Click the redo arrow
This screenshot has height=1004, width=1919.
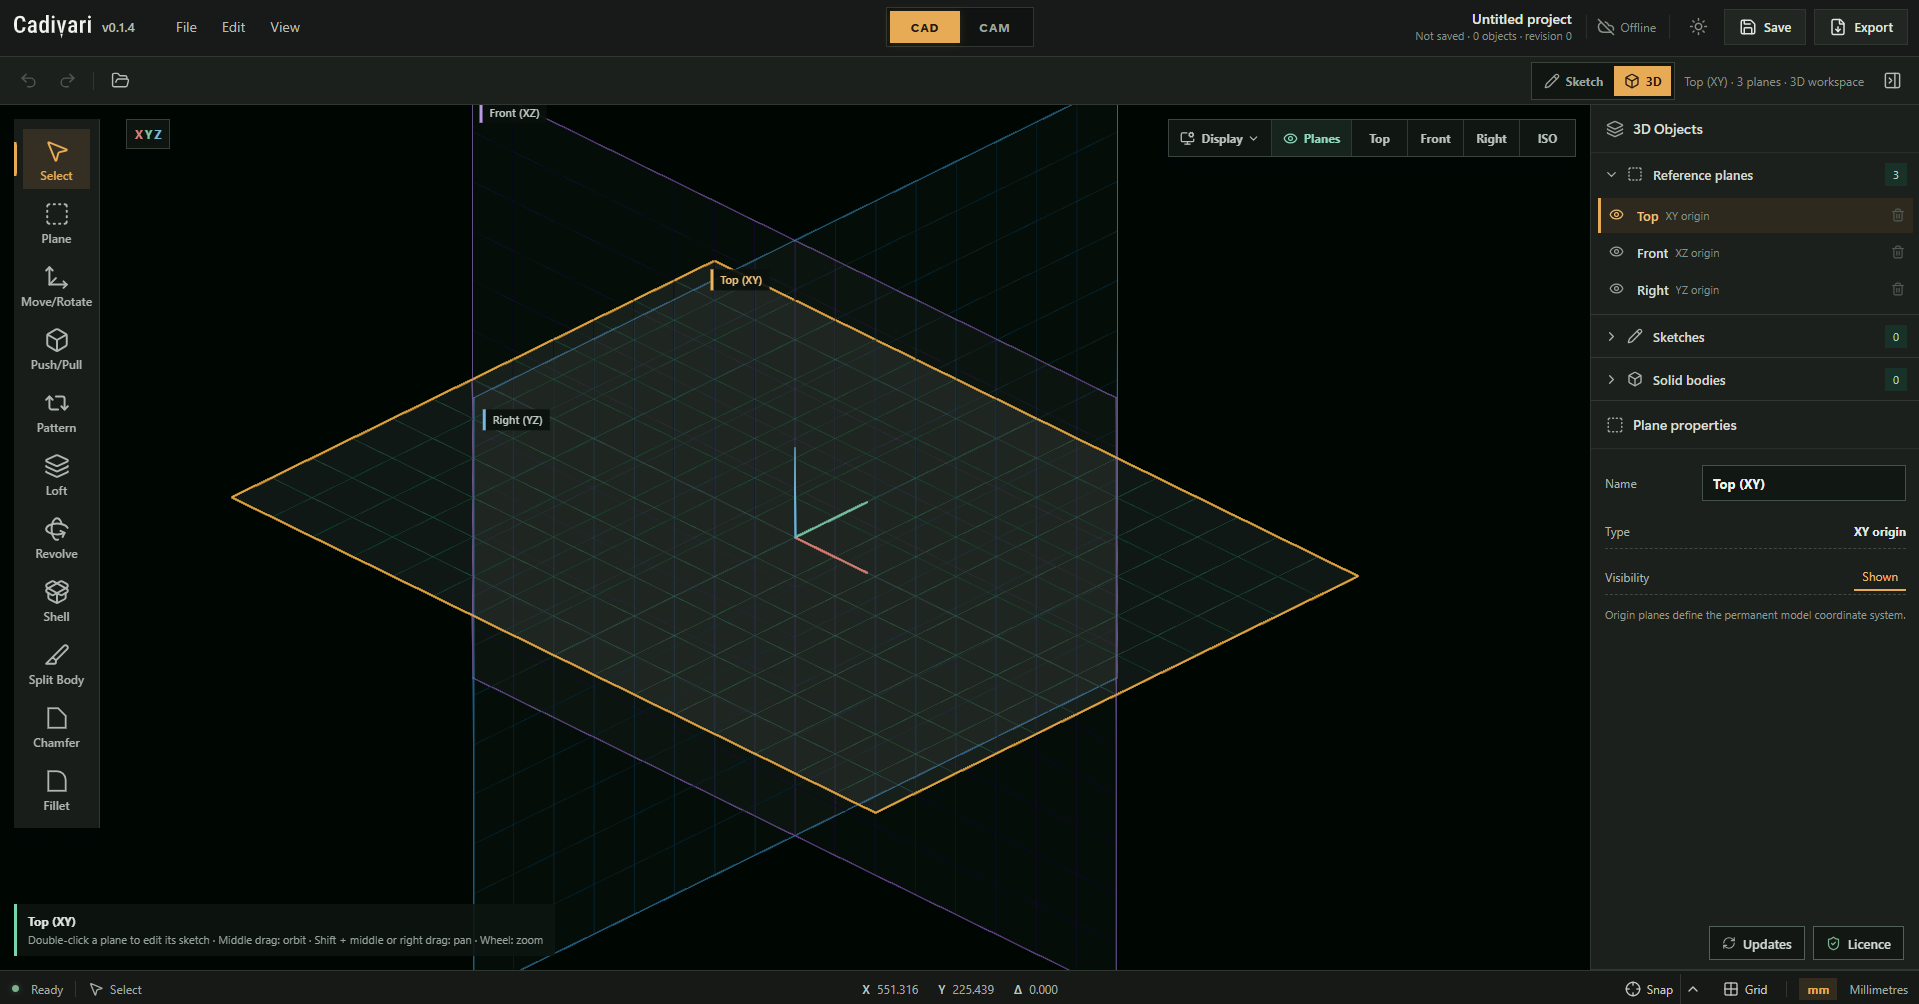[67, 80]
